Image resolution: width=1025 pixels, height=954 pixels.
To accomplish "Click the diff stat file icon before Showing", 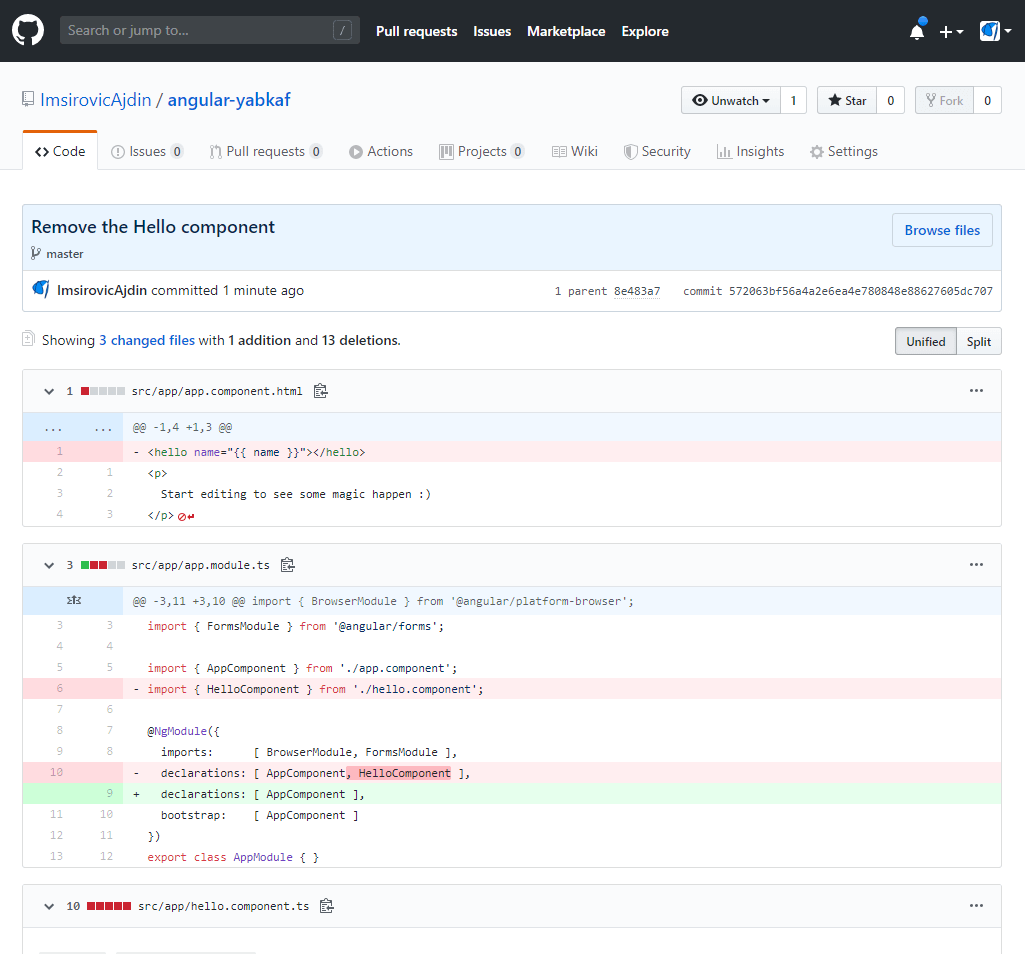I will tap(28, 339).
